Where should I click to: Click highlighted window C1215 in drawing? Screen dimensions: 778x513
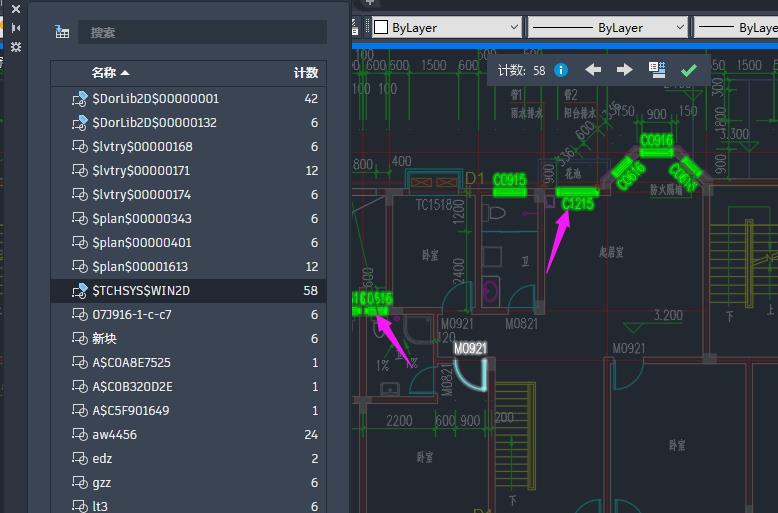[578, 197]
